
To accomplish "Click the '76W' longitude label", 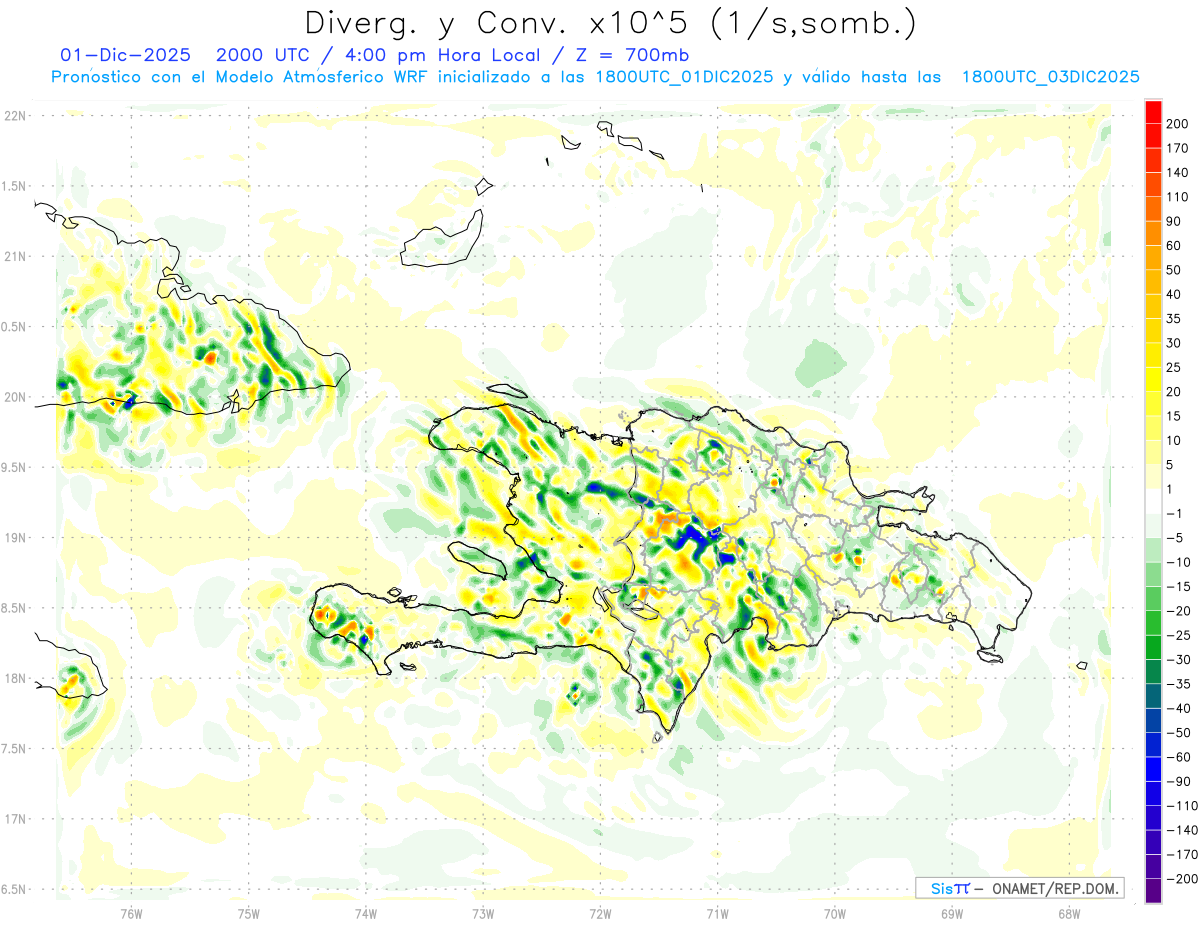I will click(x=131, y=913).
